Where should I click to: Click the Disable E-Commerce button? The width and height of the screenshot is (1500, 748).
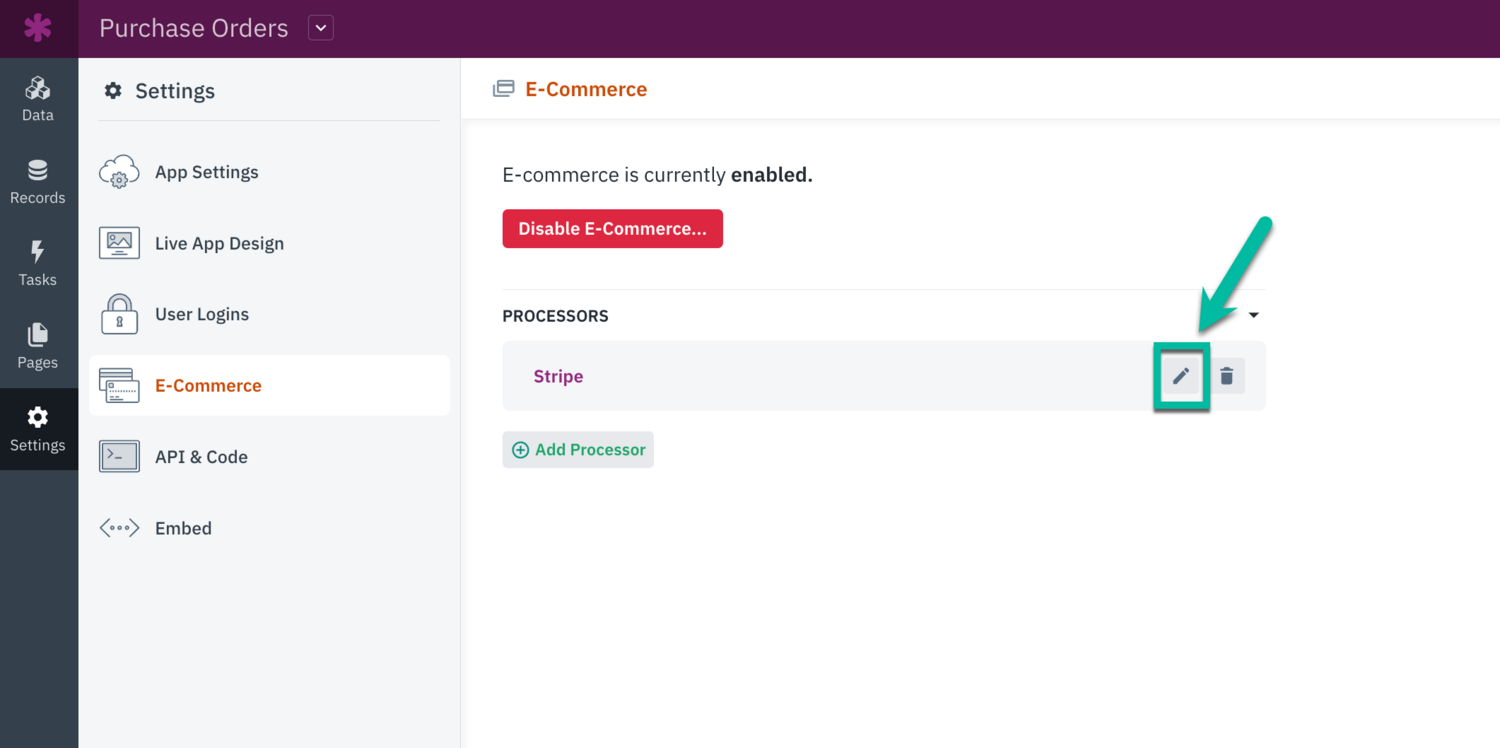tap(612, 228)
